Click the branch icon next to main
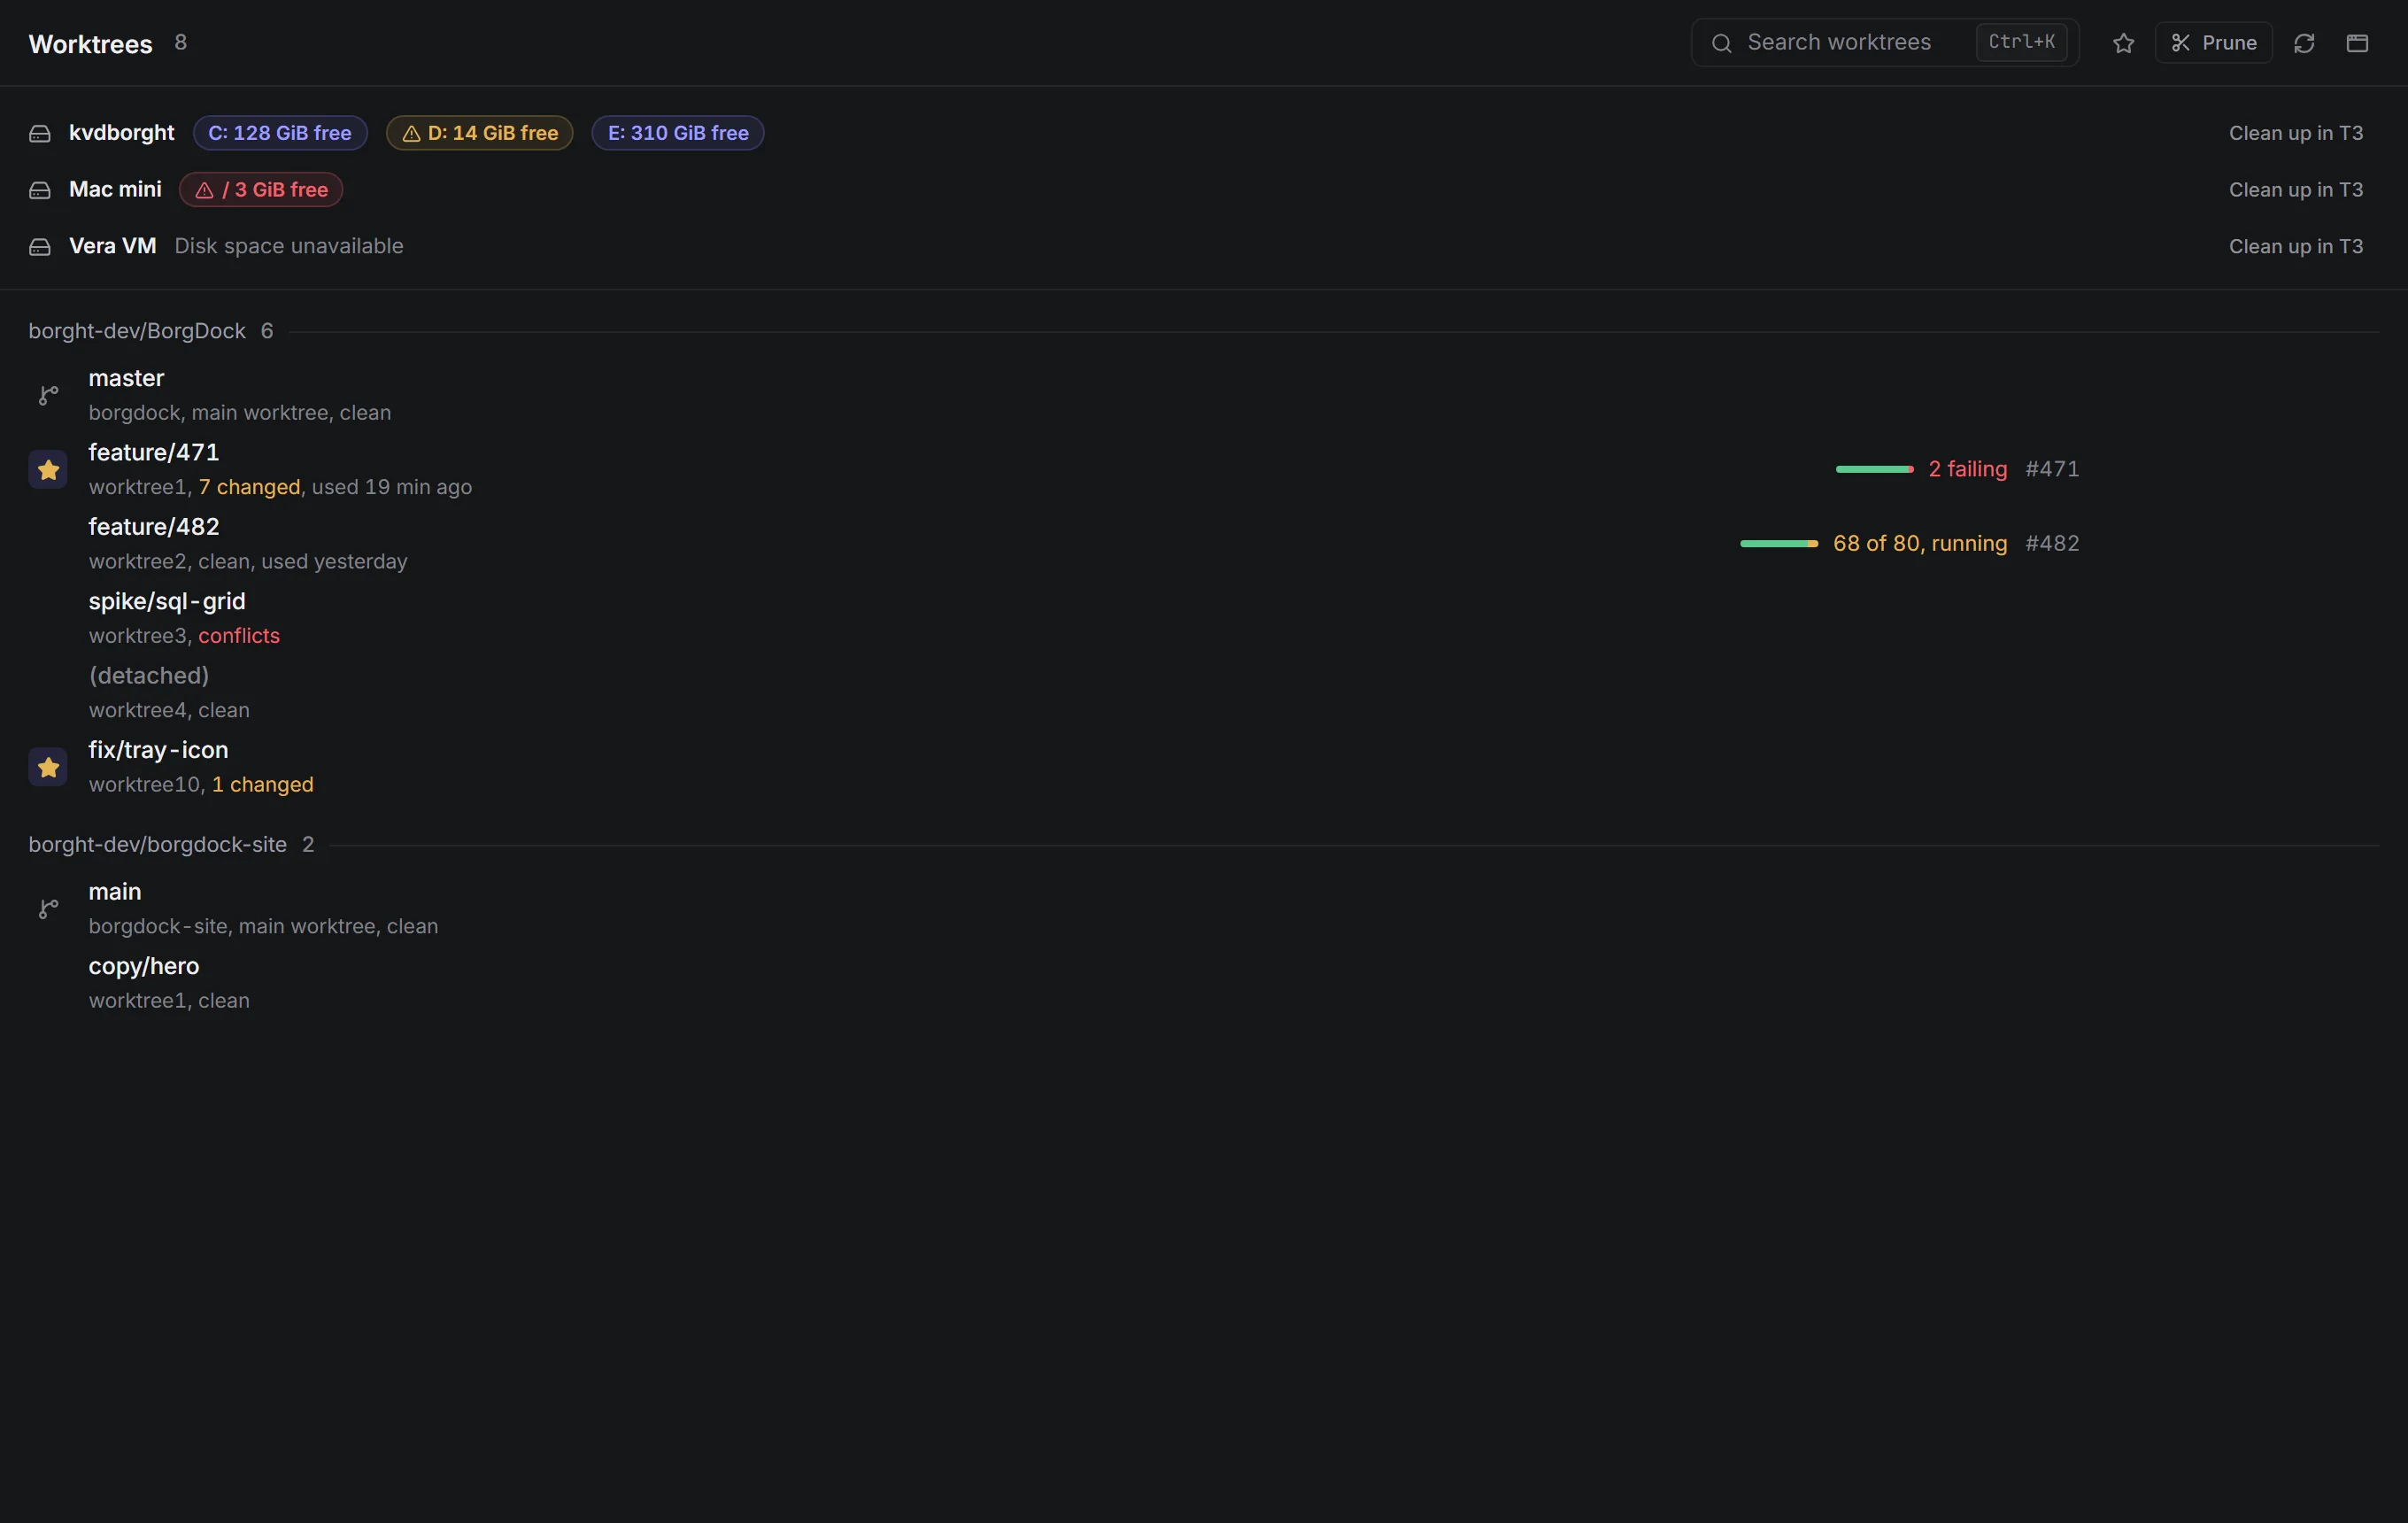This screenshot has width=2408, height=1523. (x=48, y=909)
